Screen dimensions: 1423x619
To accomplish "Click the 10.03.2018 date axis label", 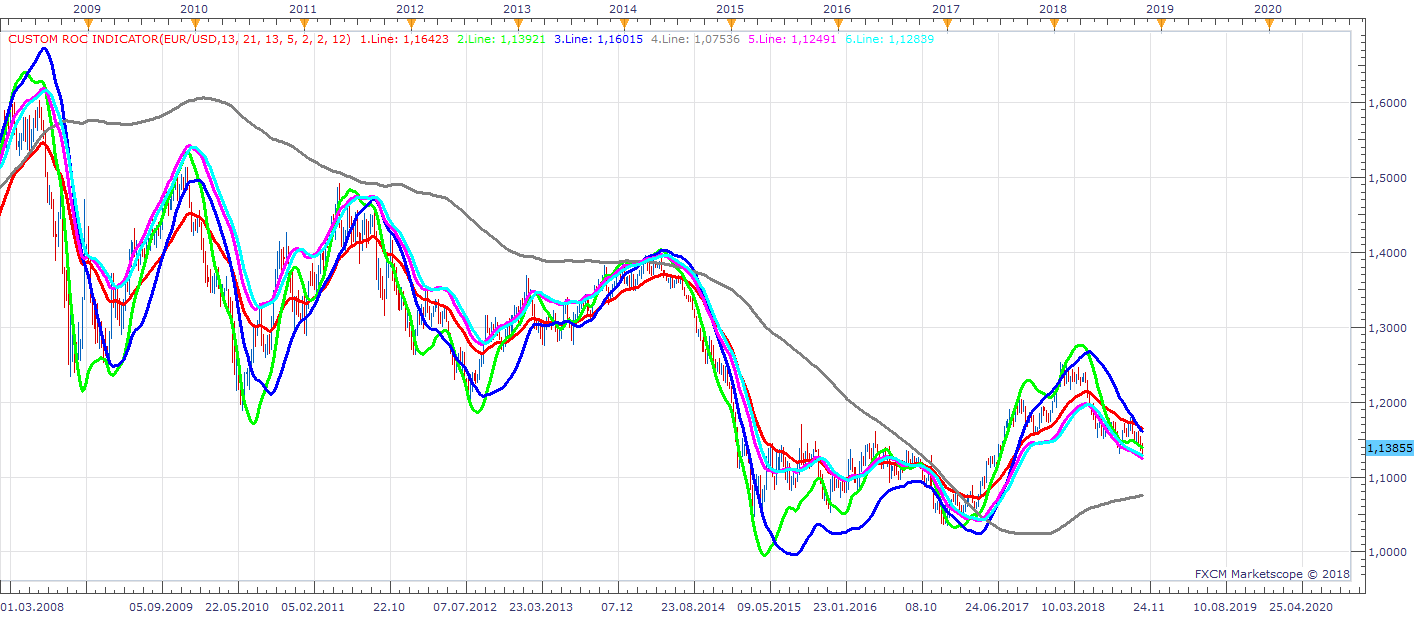I will pyautogui.click(x=1072, y=606).
